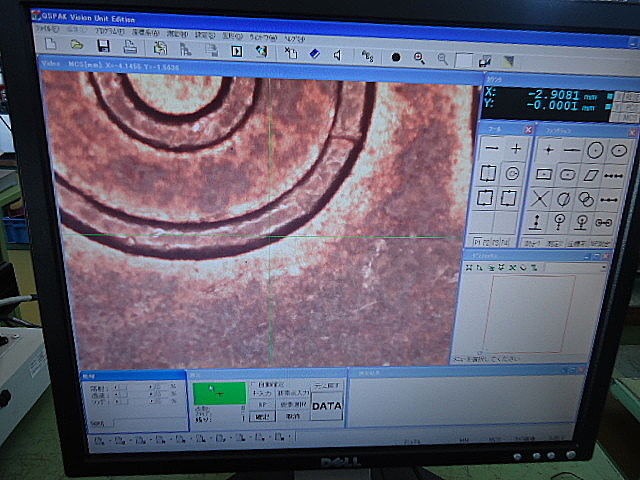Click the copy document icon with X
The width and height of the screenshot is (640, 480).
point(291,53)
